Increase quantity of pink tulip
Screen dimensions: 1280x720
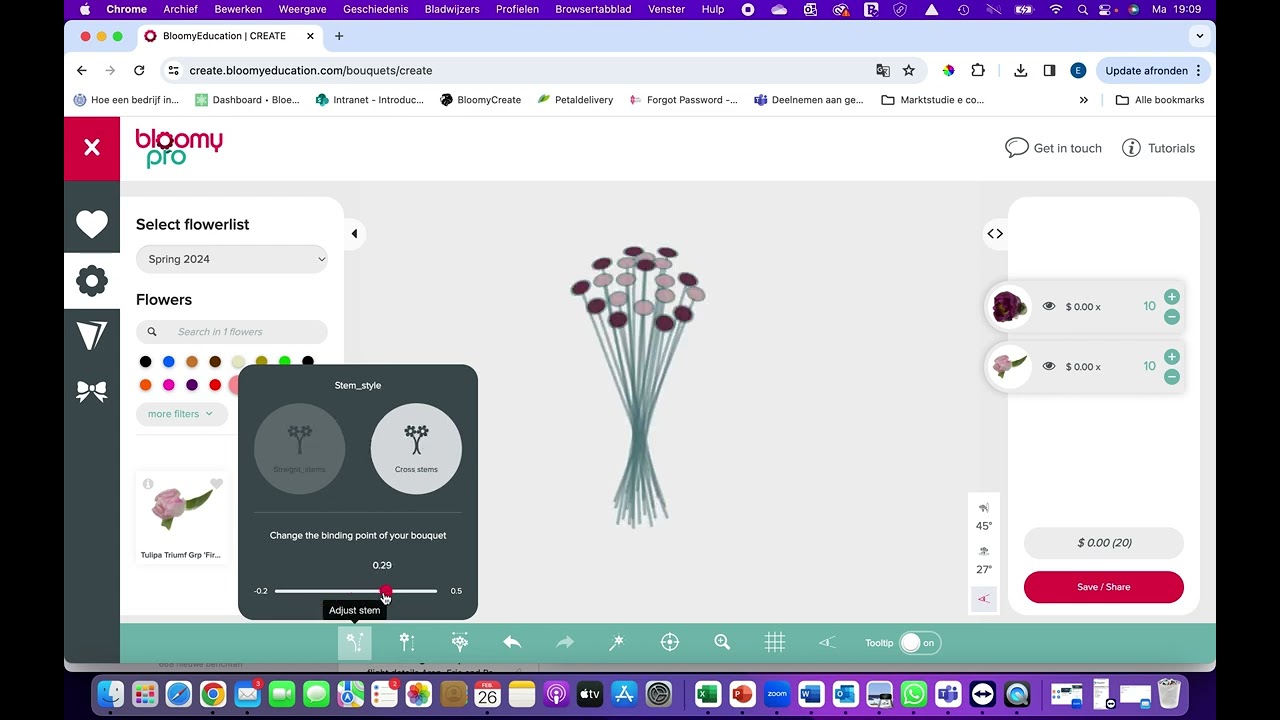tap(1172, 357)
